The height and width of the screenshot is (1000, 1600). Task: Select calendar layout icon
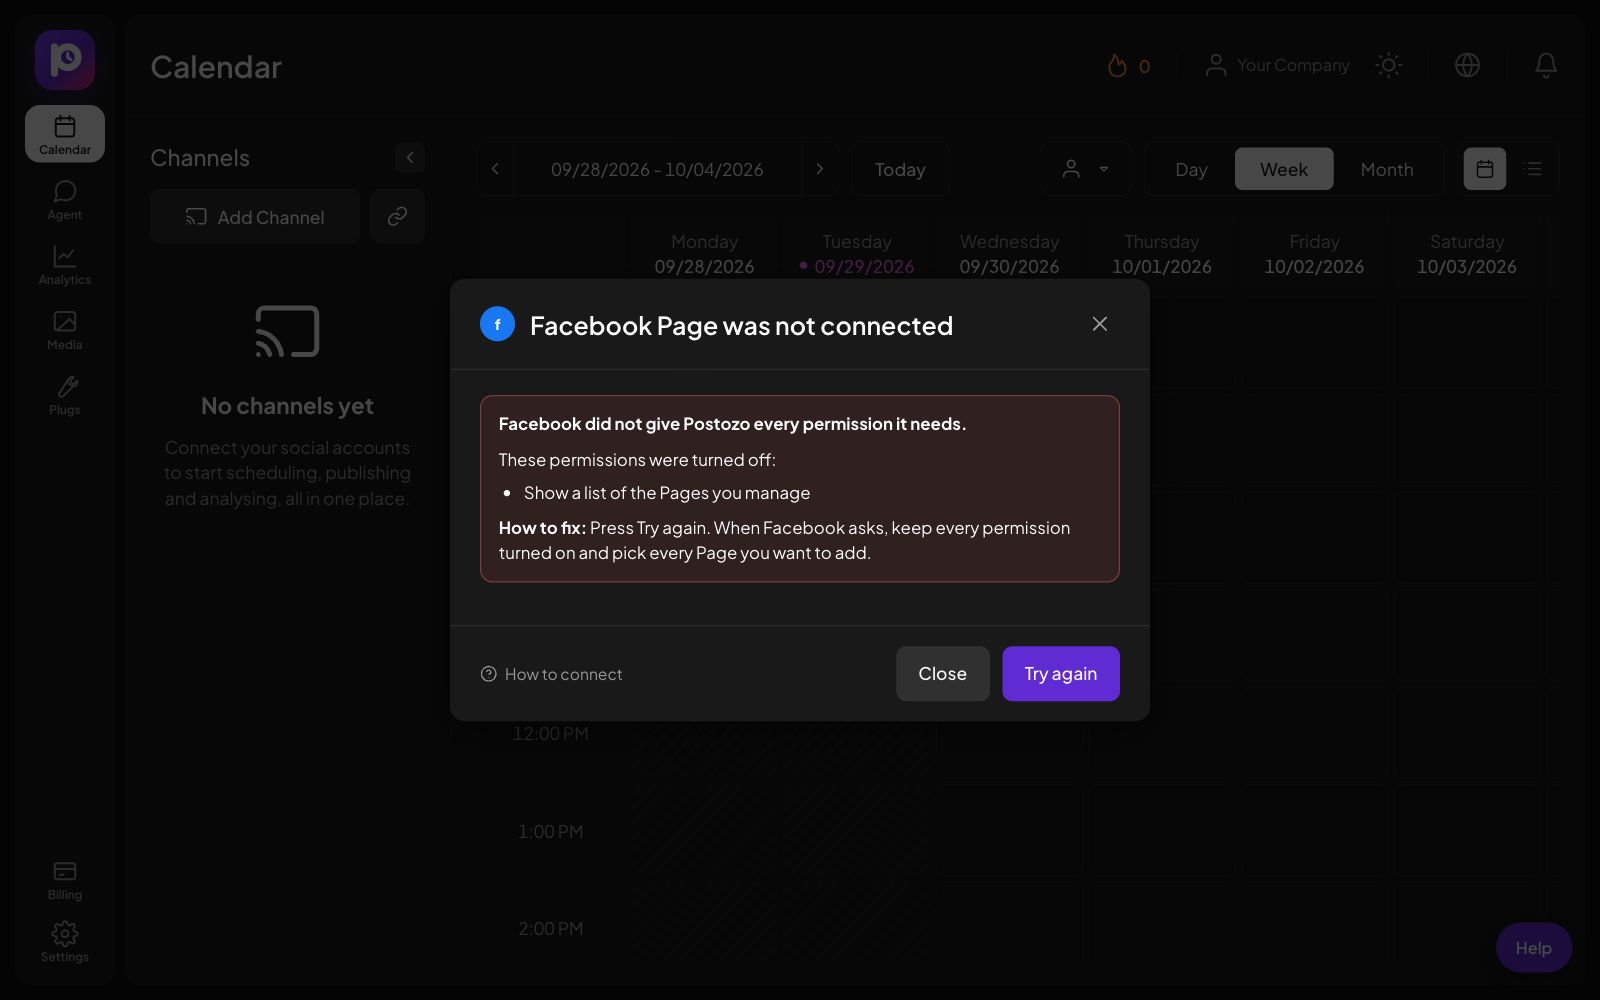pos(1485,169)
